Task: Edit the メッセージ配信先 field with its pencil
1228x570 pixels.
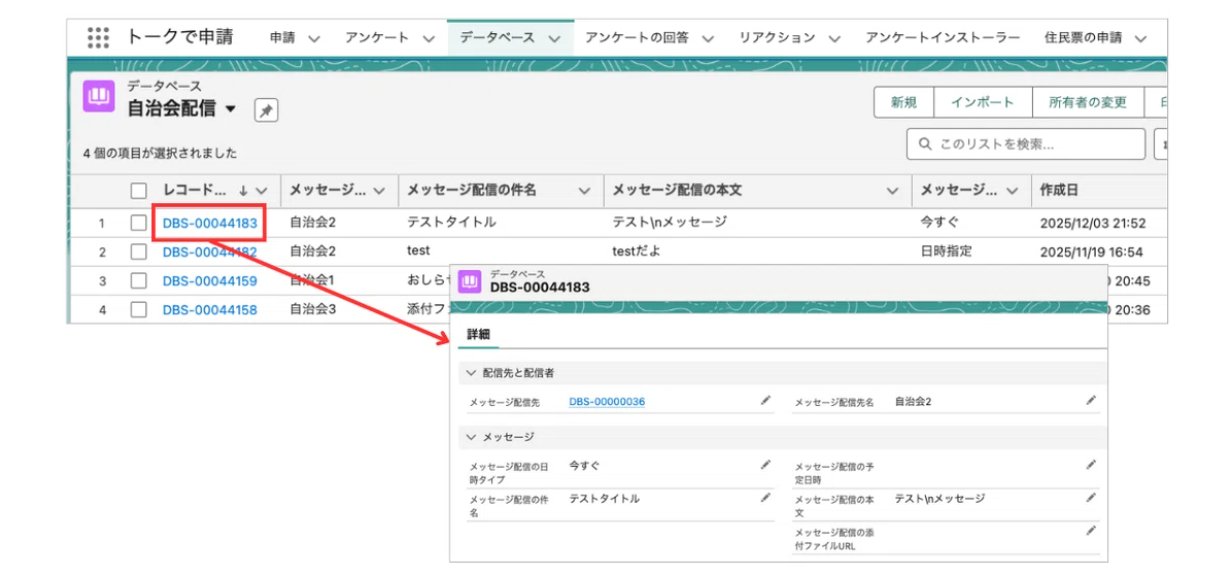Action: 765,400
